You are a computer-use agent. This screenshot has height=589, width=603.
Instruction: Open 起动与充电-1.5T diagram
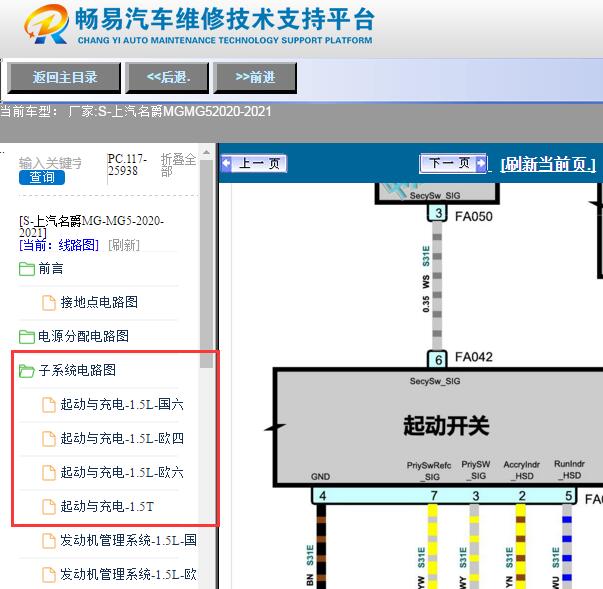(x=107, y=506)
